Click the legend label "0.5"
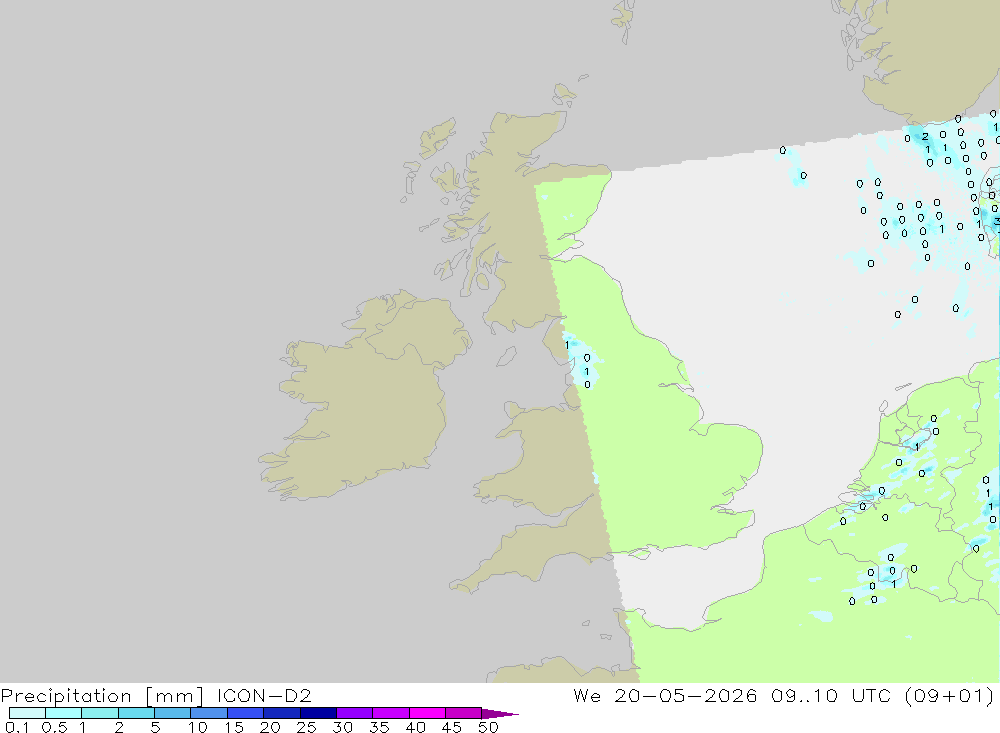The image size is (1000, 733). (x=54, y=727)
